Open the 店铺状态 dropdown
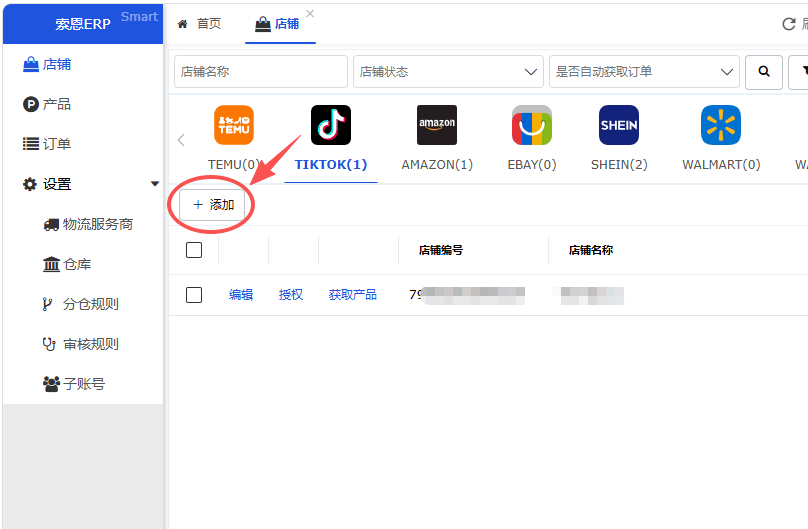 pyautogui.click(x=448, y=72)
